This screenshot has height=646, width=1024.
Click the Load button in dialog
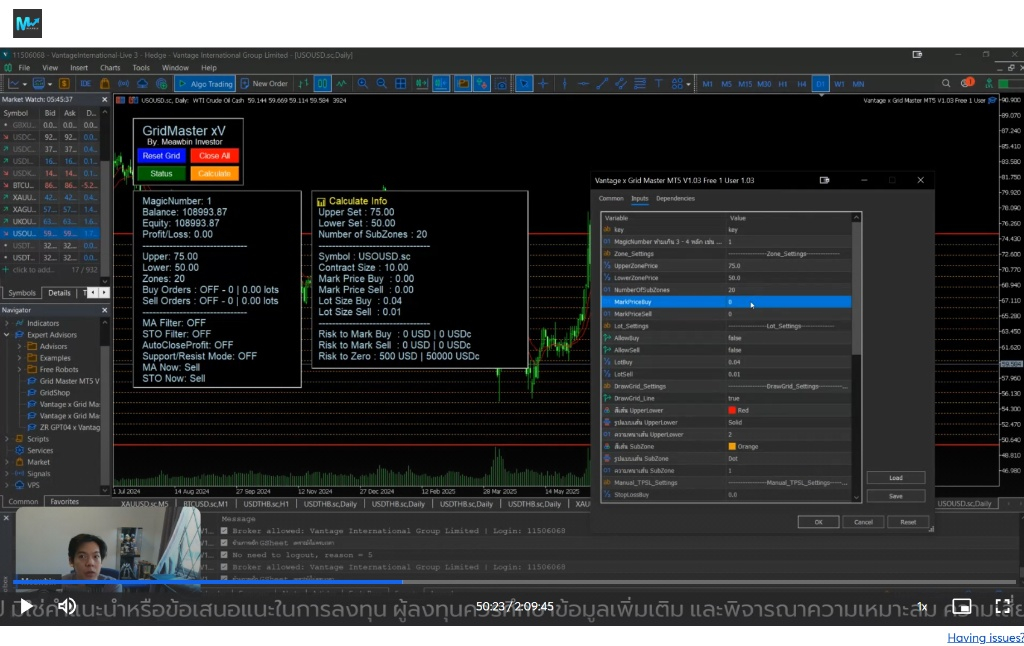tap(895, 478)
